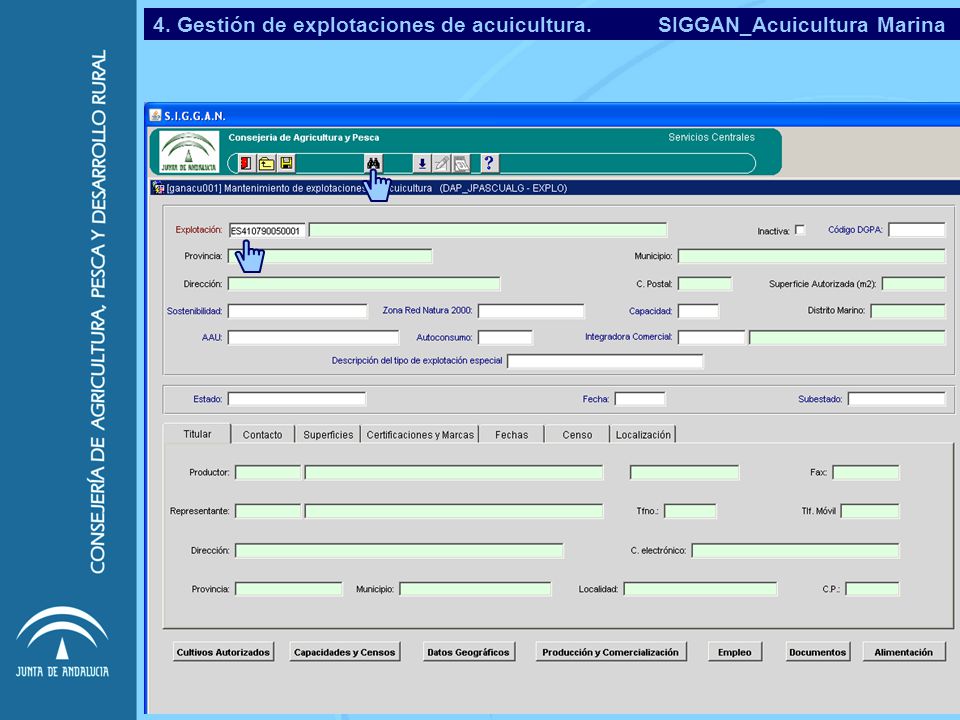960x720 pixels.
Task: Focus the Distrito Marino field
Action: (908, 311)
